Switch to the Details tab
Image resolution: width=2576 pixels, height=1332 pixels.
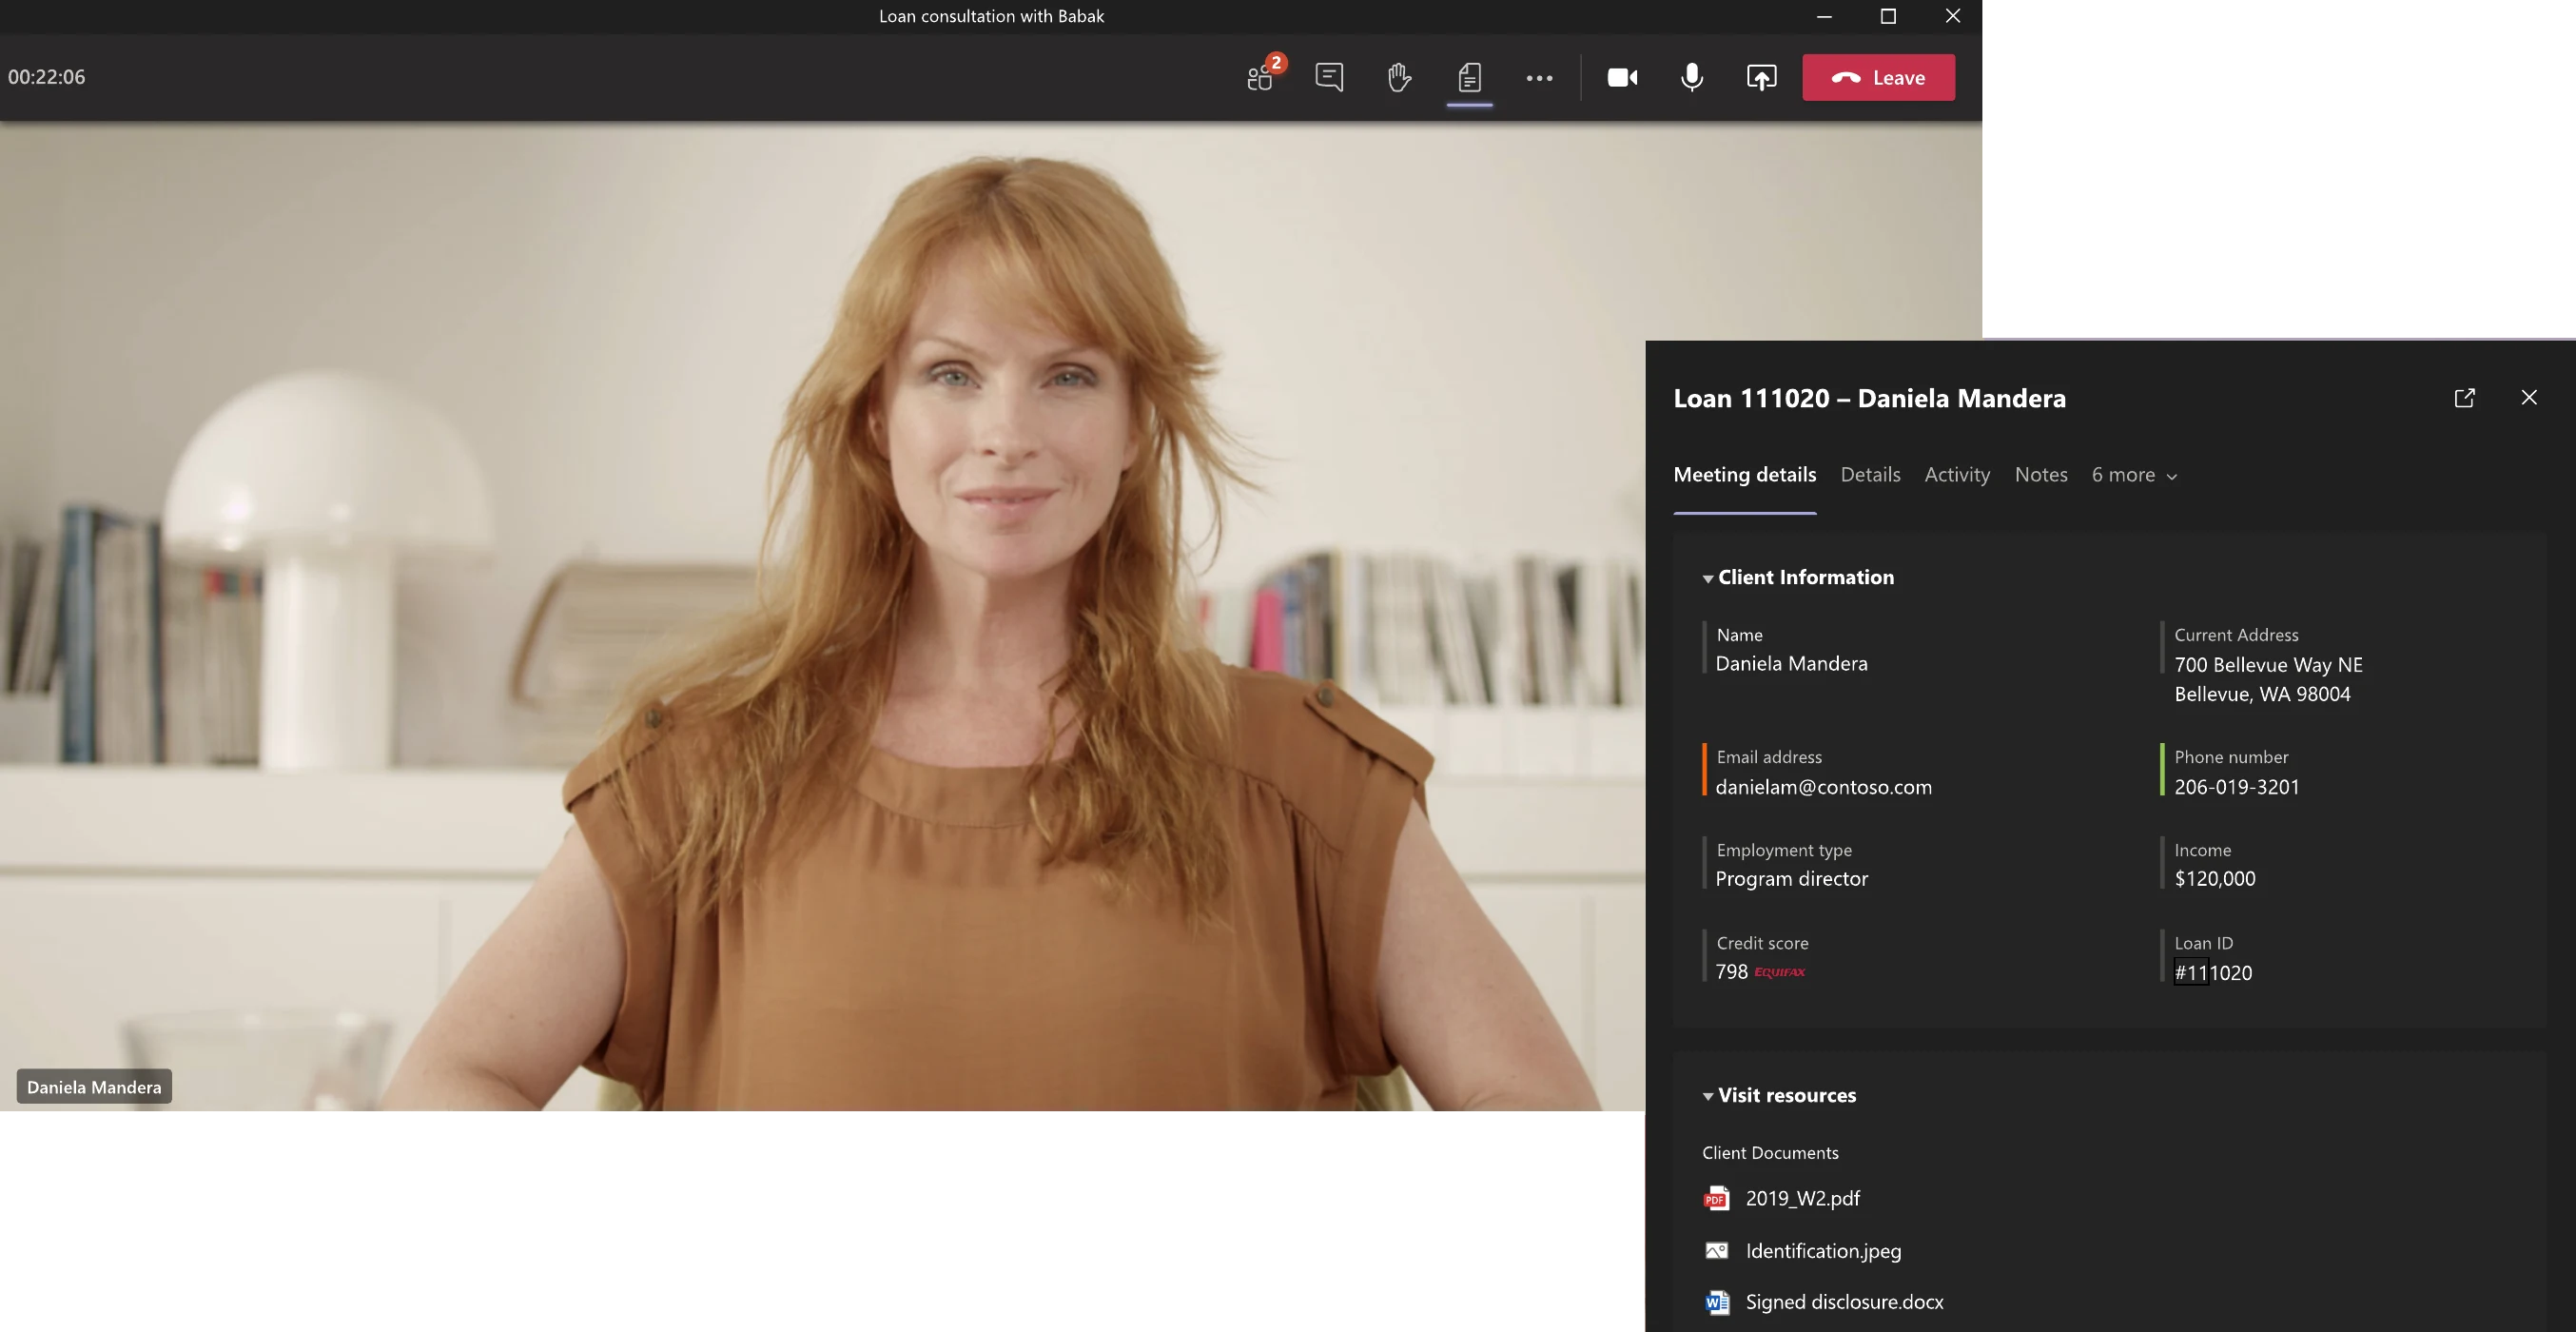[1870, 475]
